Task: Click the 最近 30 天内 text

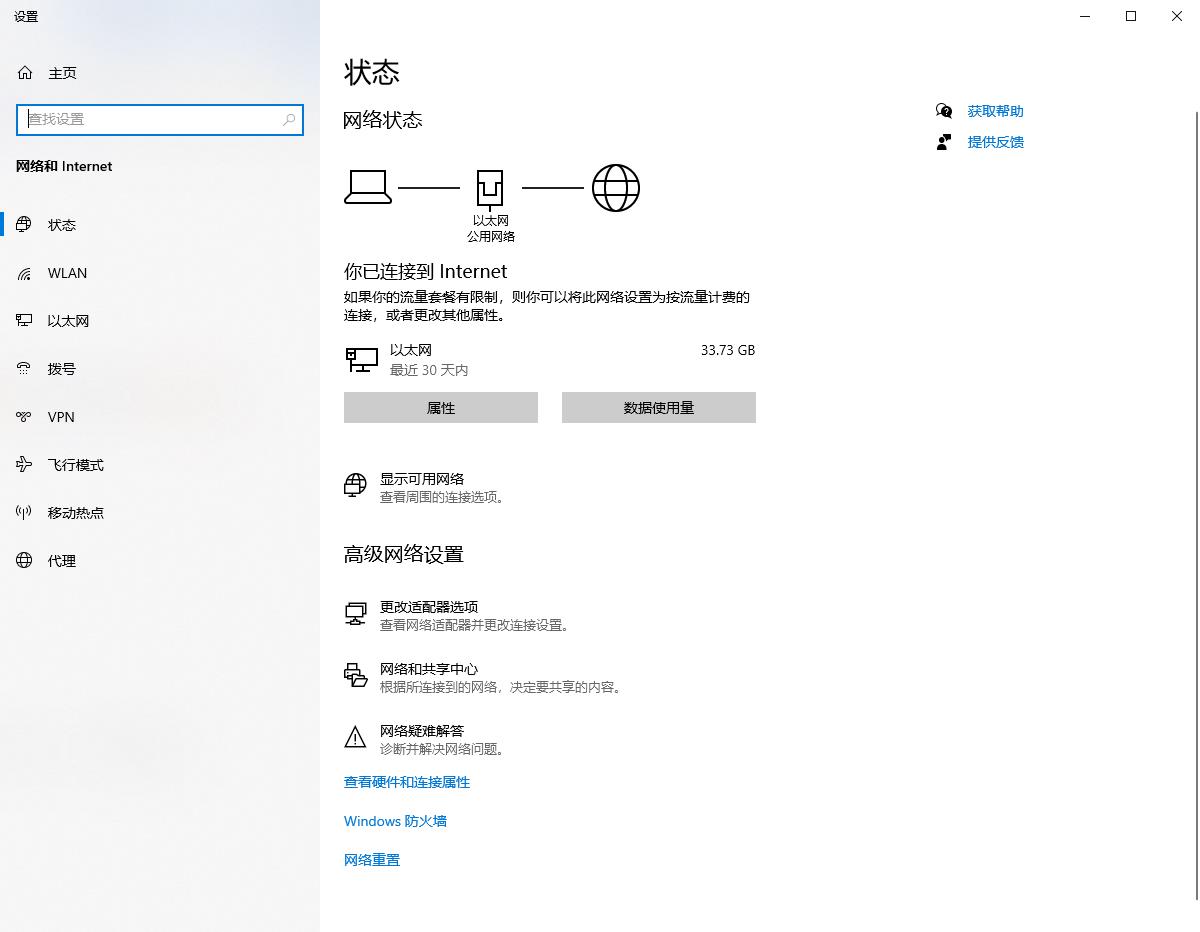Action: pyautogui.click(x=429, y=370)
